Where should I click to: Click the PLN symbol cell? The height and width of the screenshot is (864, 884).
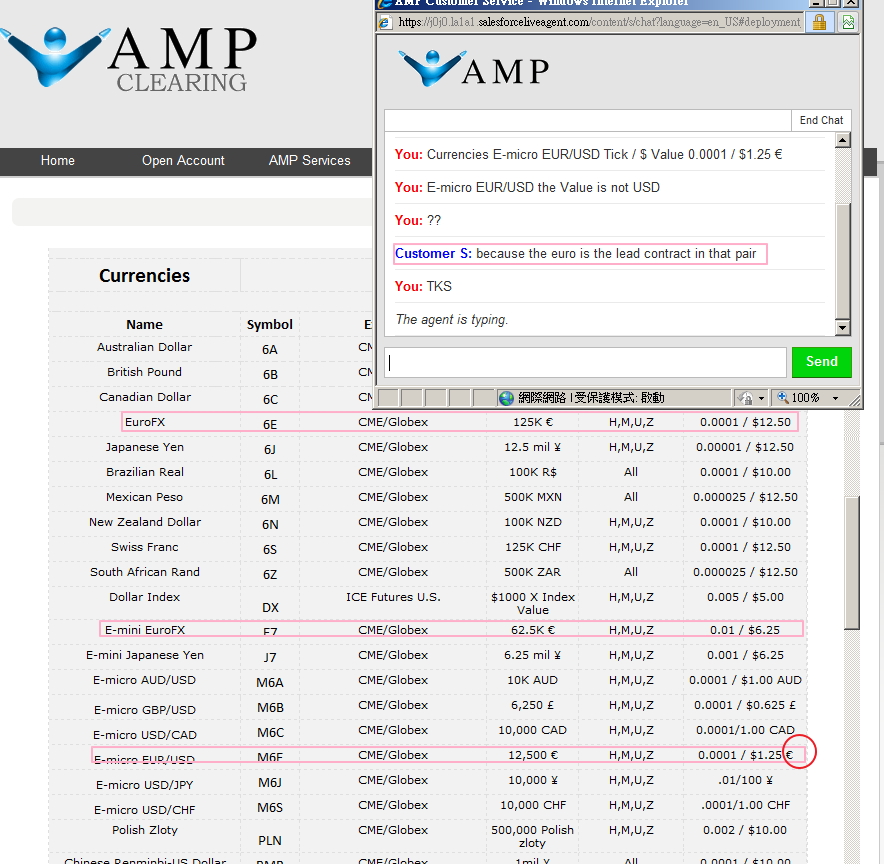point(270,840)
